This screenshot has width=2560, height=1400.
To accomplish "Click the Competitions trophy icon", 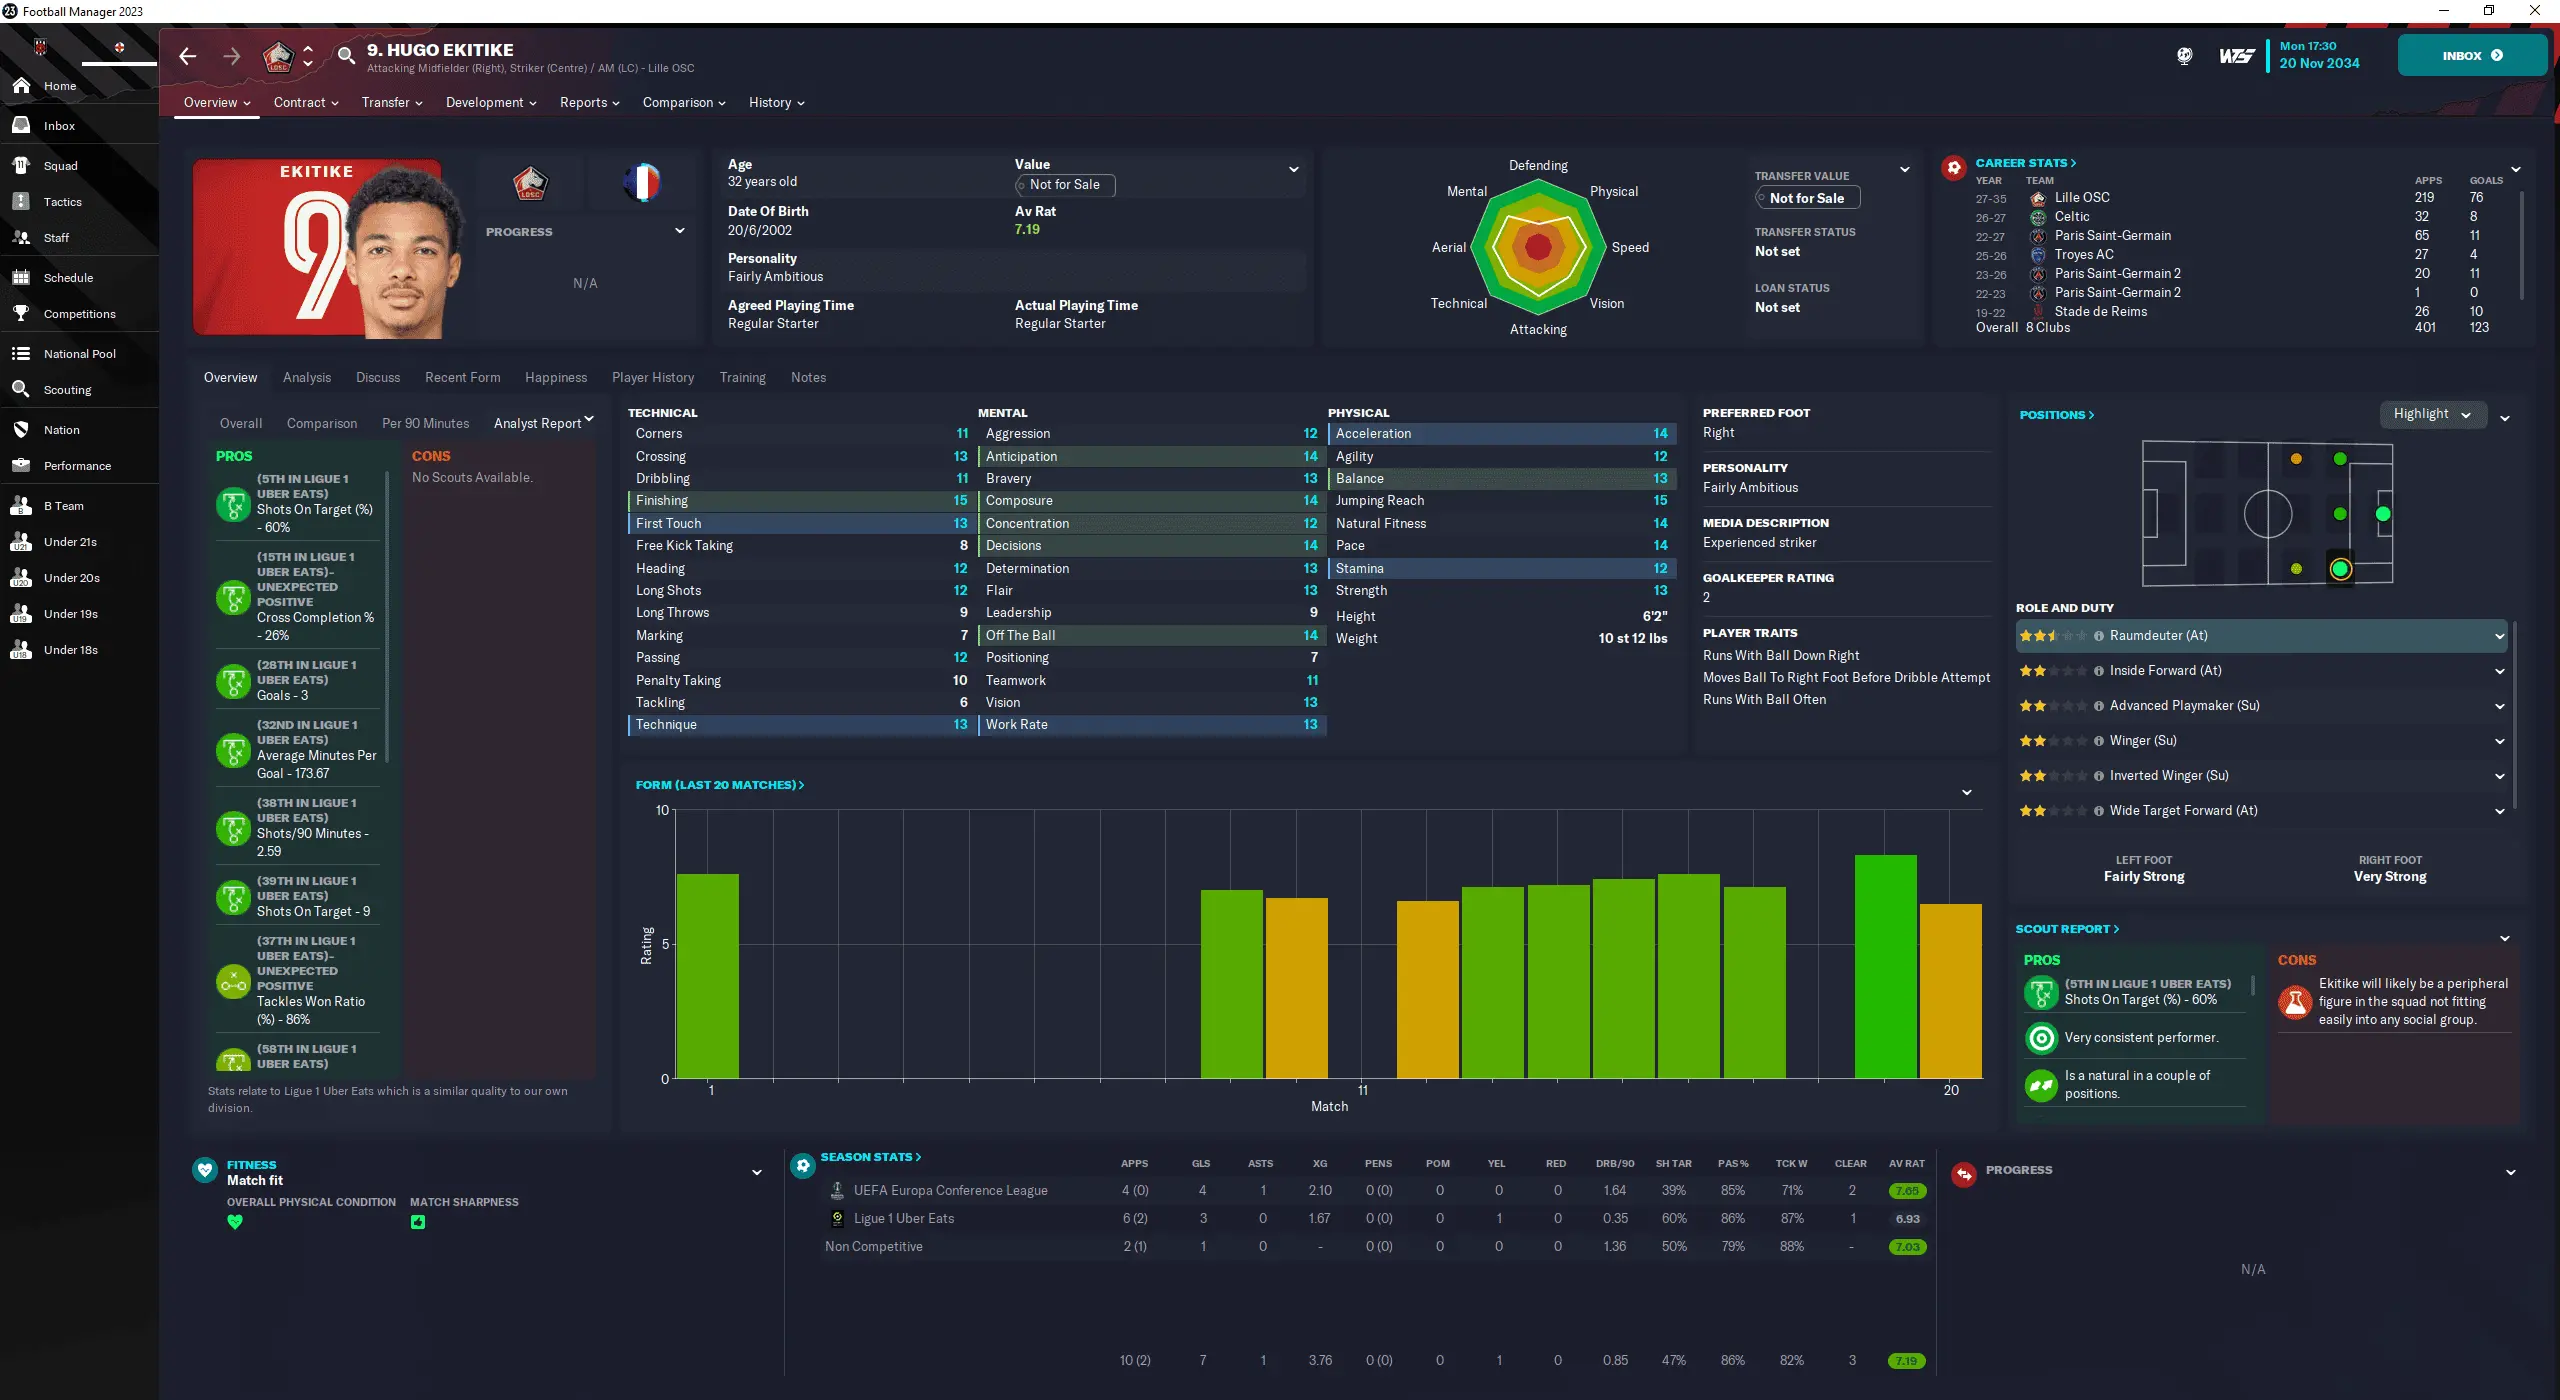I will coord(21,314).
